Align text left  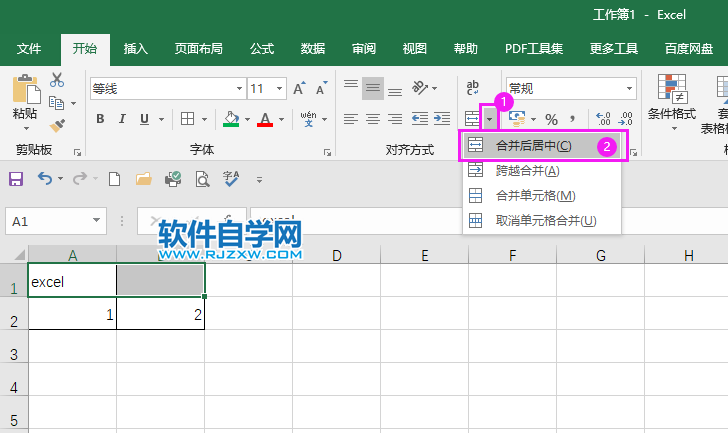(x=351, y=119)
